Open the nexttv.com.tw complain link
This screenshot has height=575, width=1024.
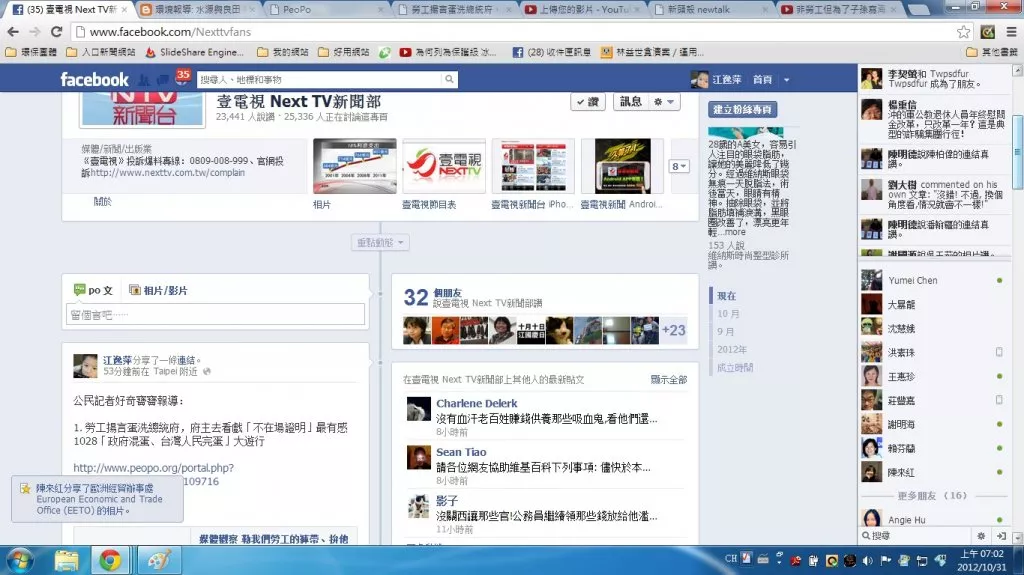click(167, 173)
